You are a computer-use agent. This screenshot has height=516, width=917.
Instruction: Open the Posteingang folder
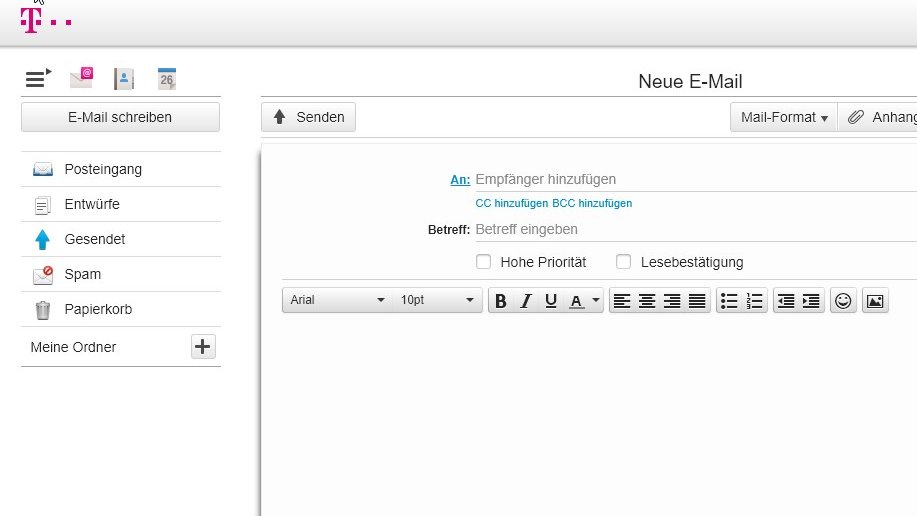pos(103,169)
